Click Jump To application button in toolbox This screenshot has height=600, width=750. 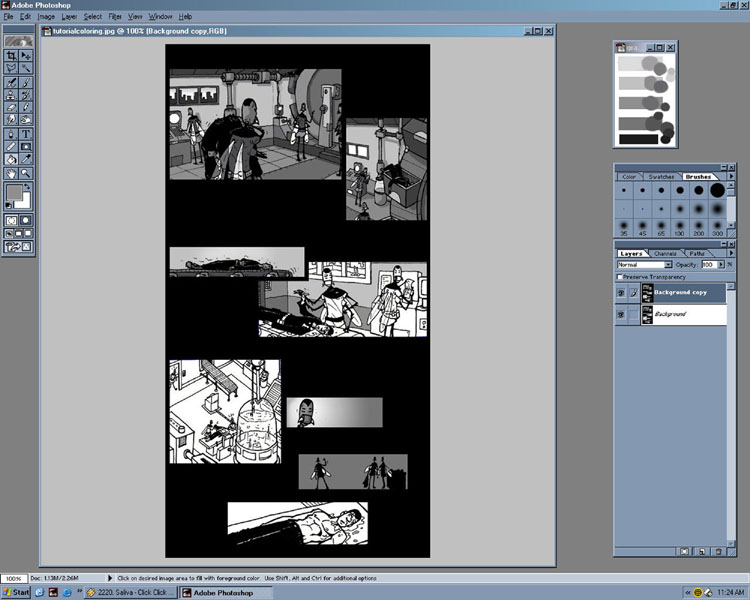pos(19,247)
